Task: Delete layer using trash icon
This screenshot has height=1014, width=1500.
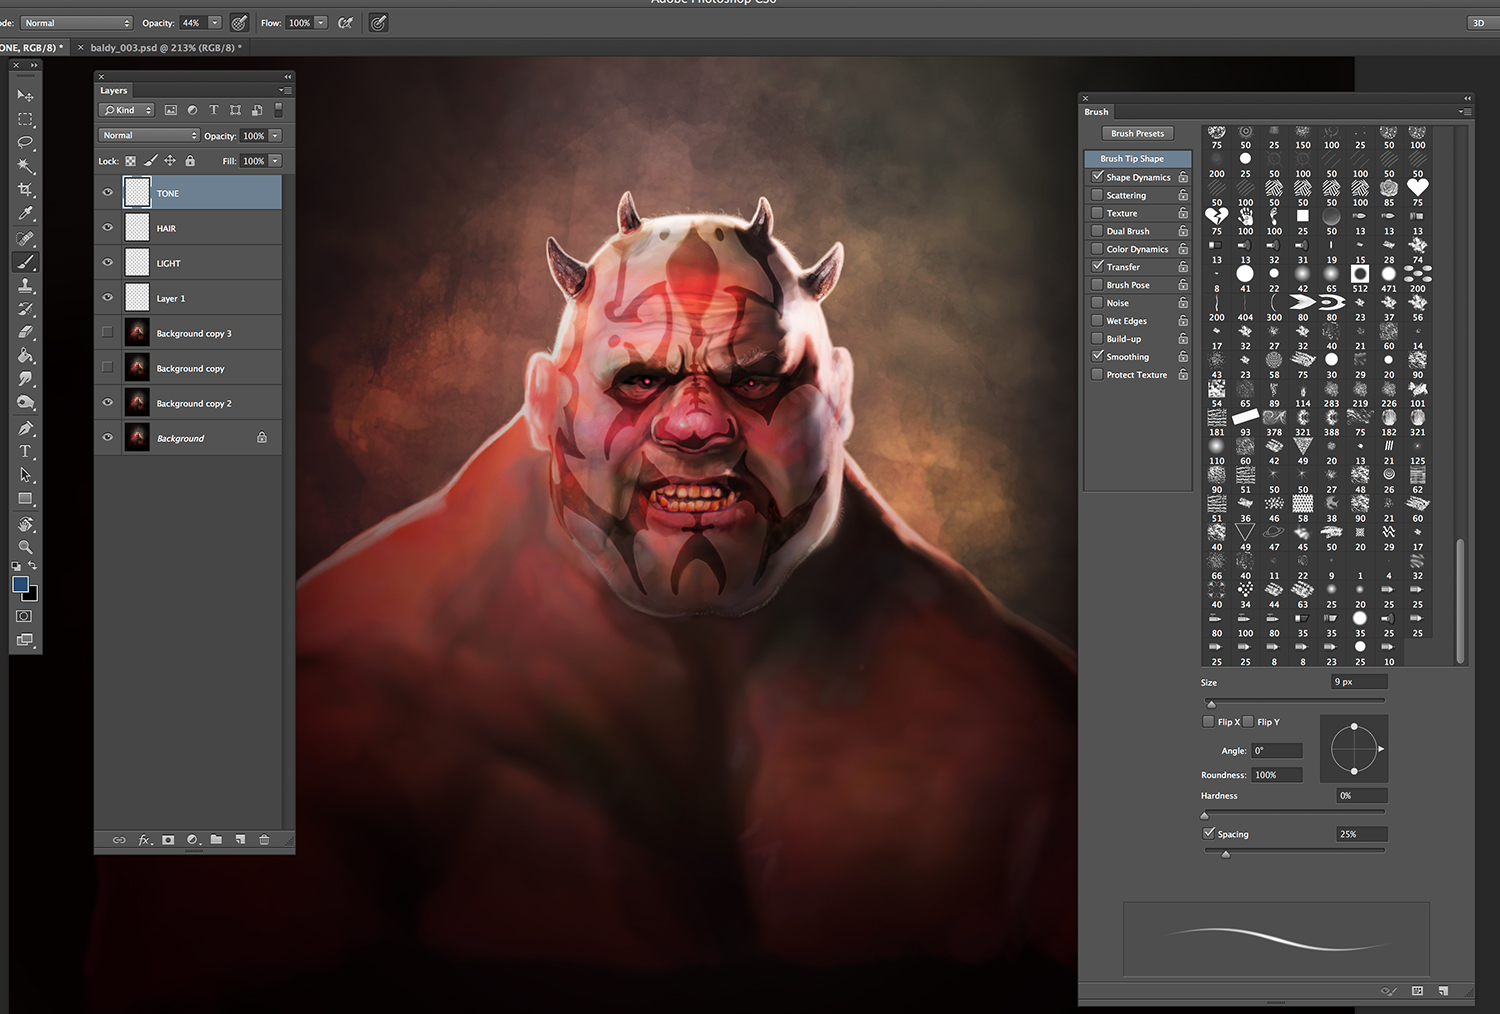Action: click(264, 840)
